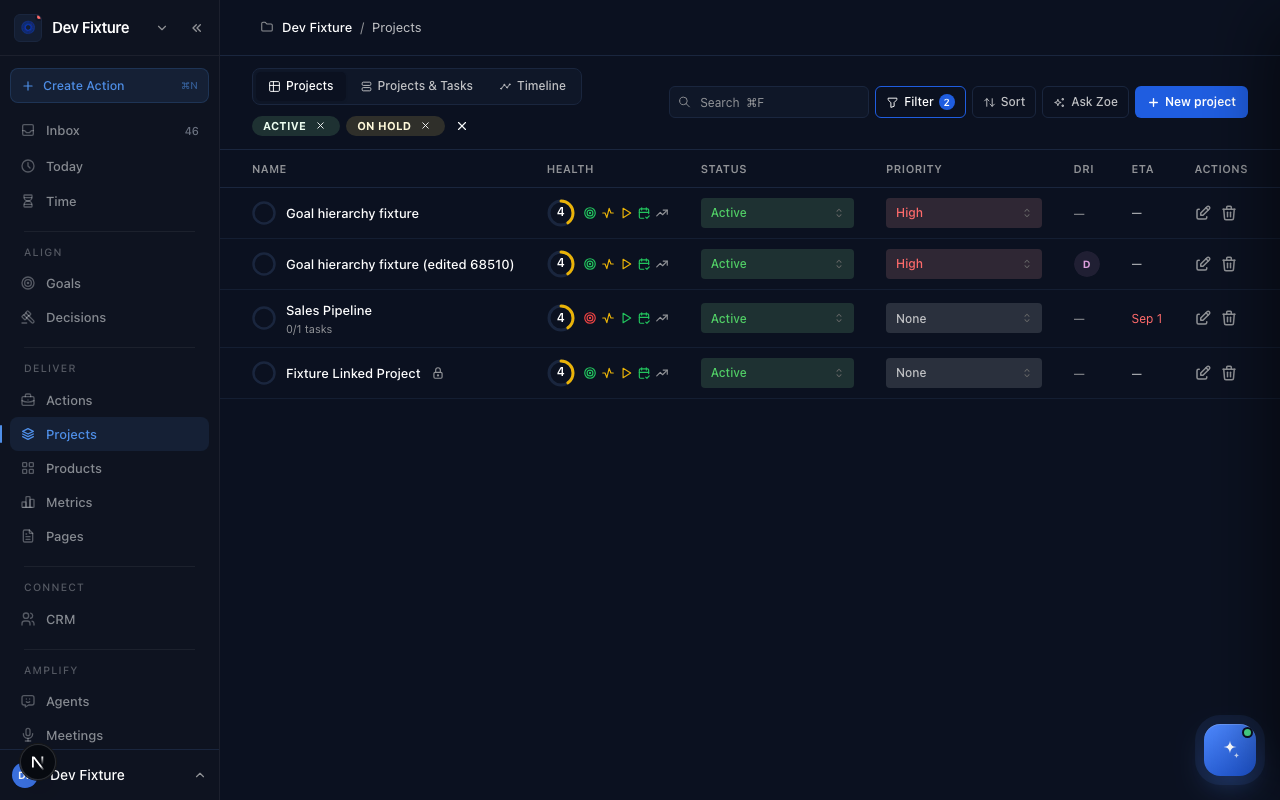Select the Fixture Linked Project row circle
Viewport: 1280px width, 800px height.
tap(264, 373)
